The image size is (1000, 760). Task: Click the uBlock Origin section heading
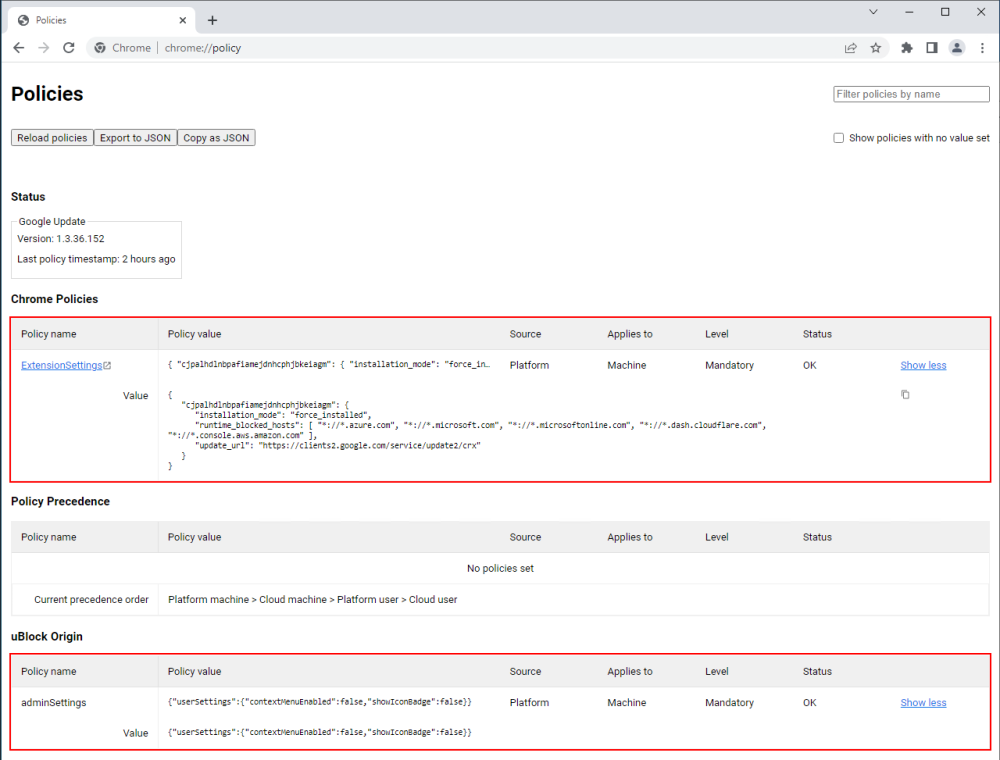coord(47,636)
